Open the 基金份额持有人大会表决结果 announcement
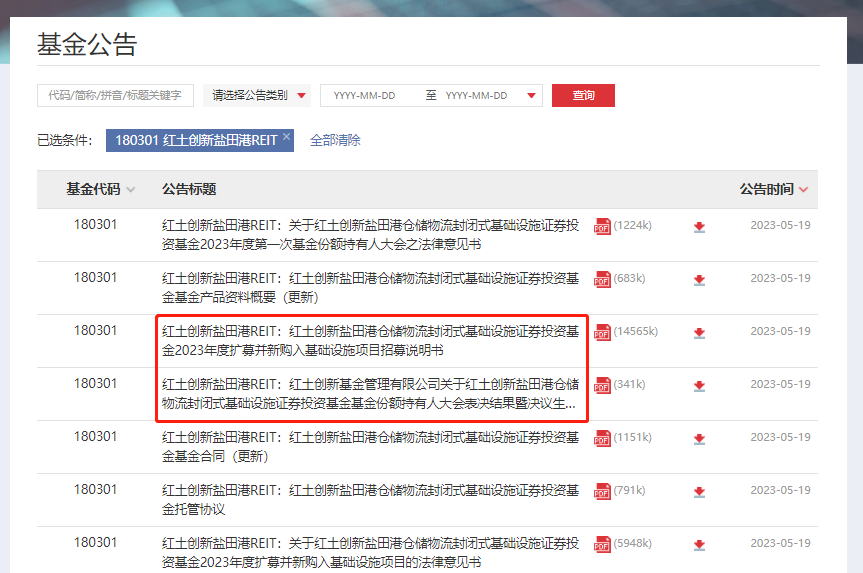The width and height of the screenshot is (863, 573). point(370,393)
